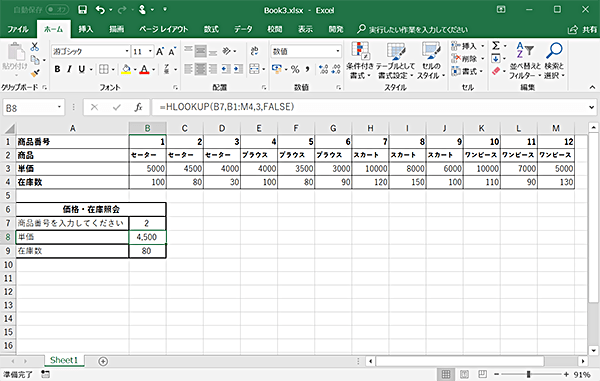Click the Save icon in quick access toolbar
600x381 pixels.
pyautogui.click(x=82, y=10)
